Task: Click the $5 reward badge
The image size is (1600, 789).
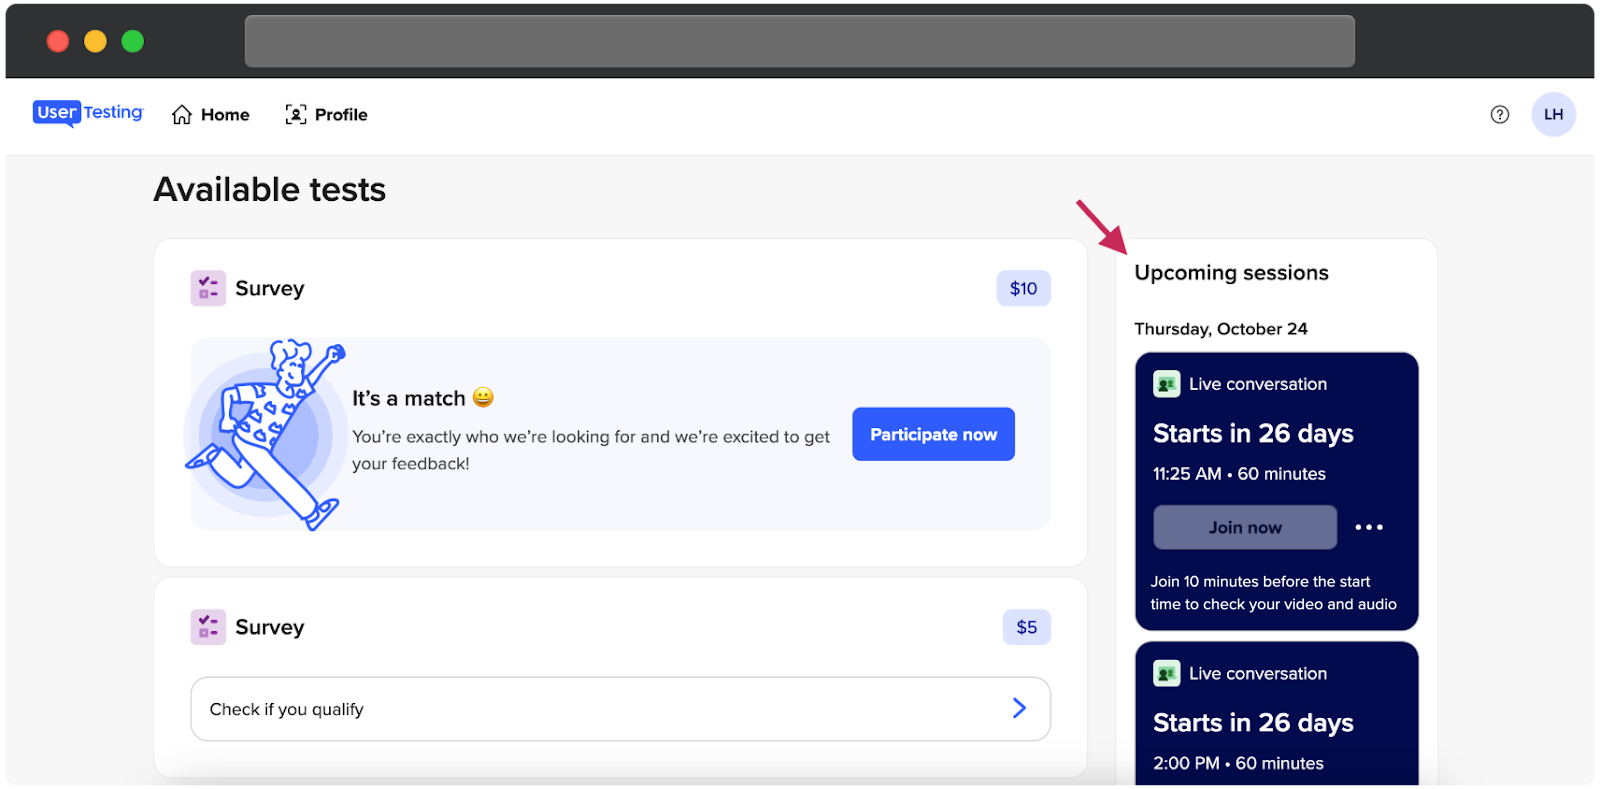Action: click(x=1027, y=627)
